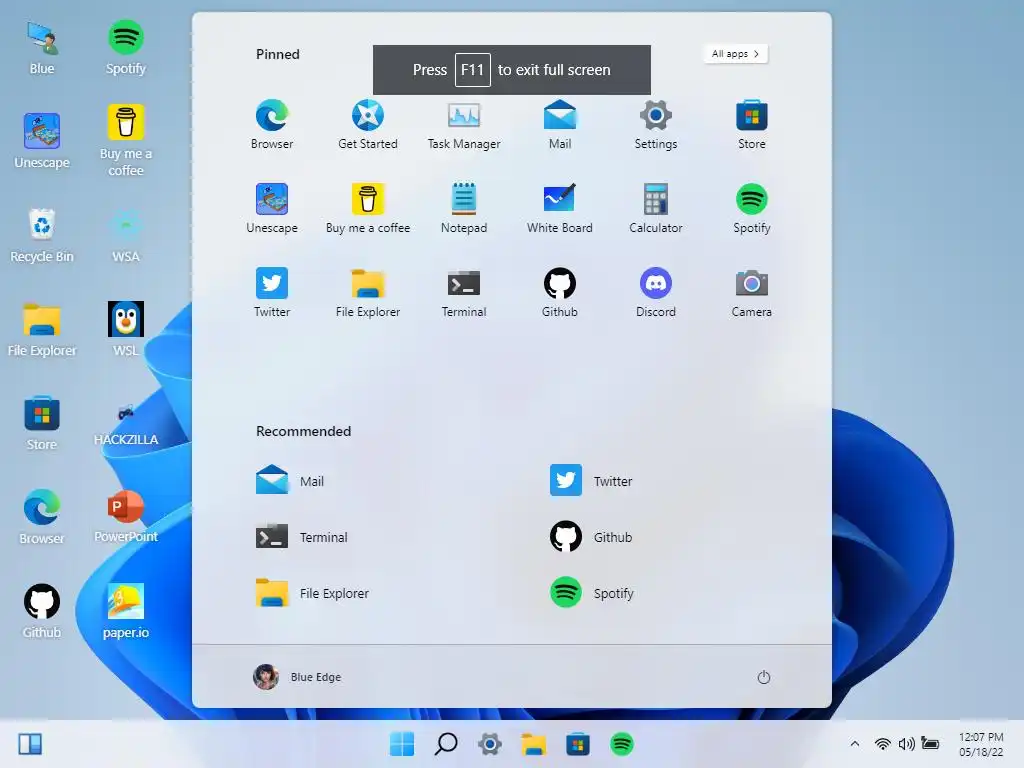Select PowerPoint desktop icon
The image size is (1024, 768).
pos(125,517)
